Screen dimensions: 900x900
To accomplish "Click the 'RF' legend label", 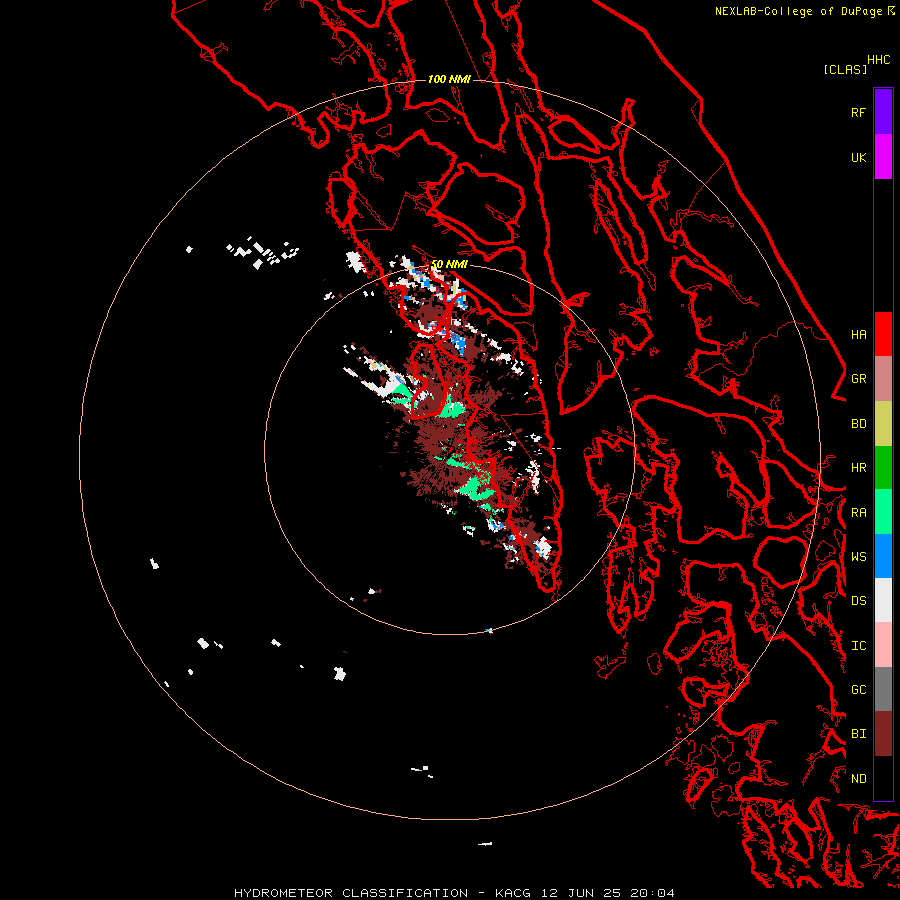I will coord(858,112).
